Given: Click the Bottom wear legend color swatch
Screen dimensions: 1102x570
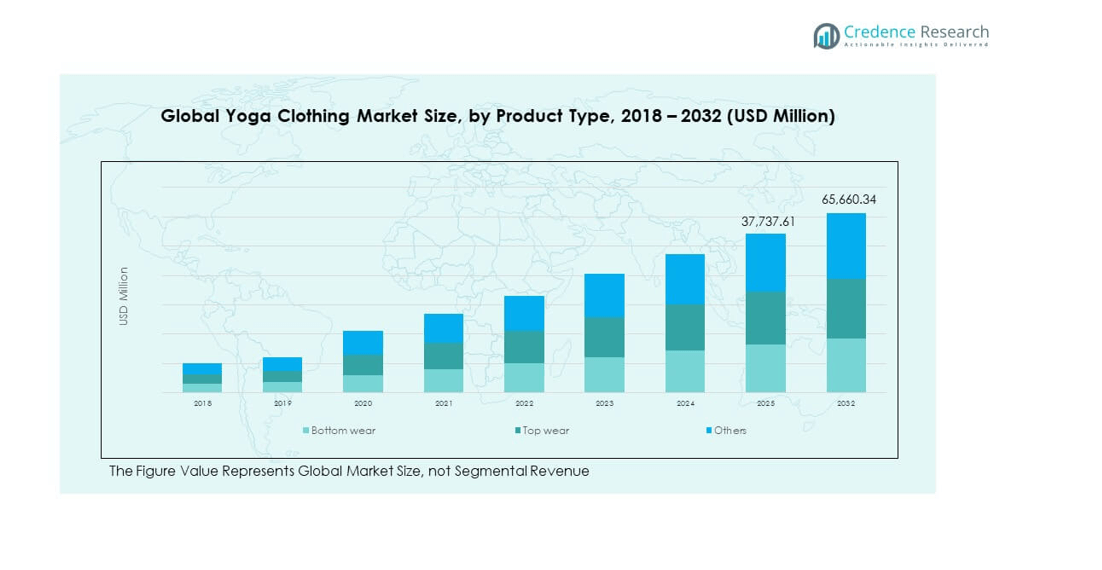Looking at the screenshot, I should click(x=306, y=431).
